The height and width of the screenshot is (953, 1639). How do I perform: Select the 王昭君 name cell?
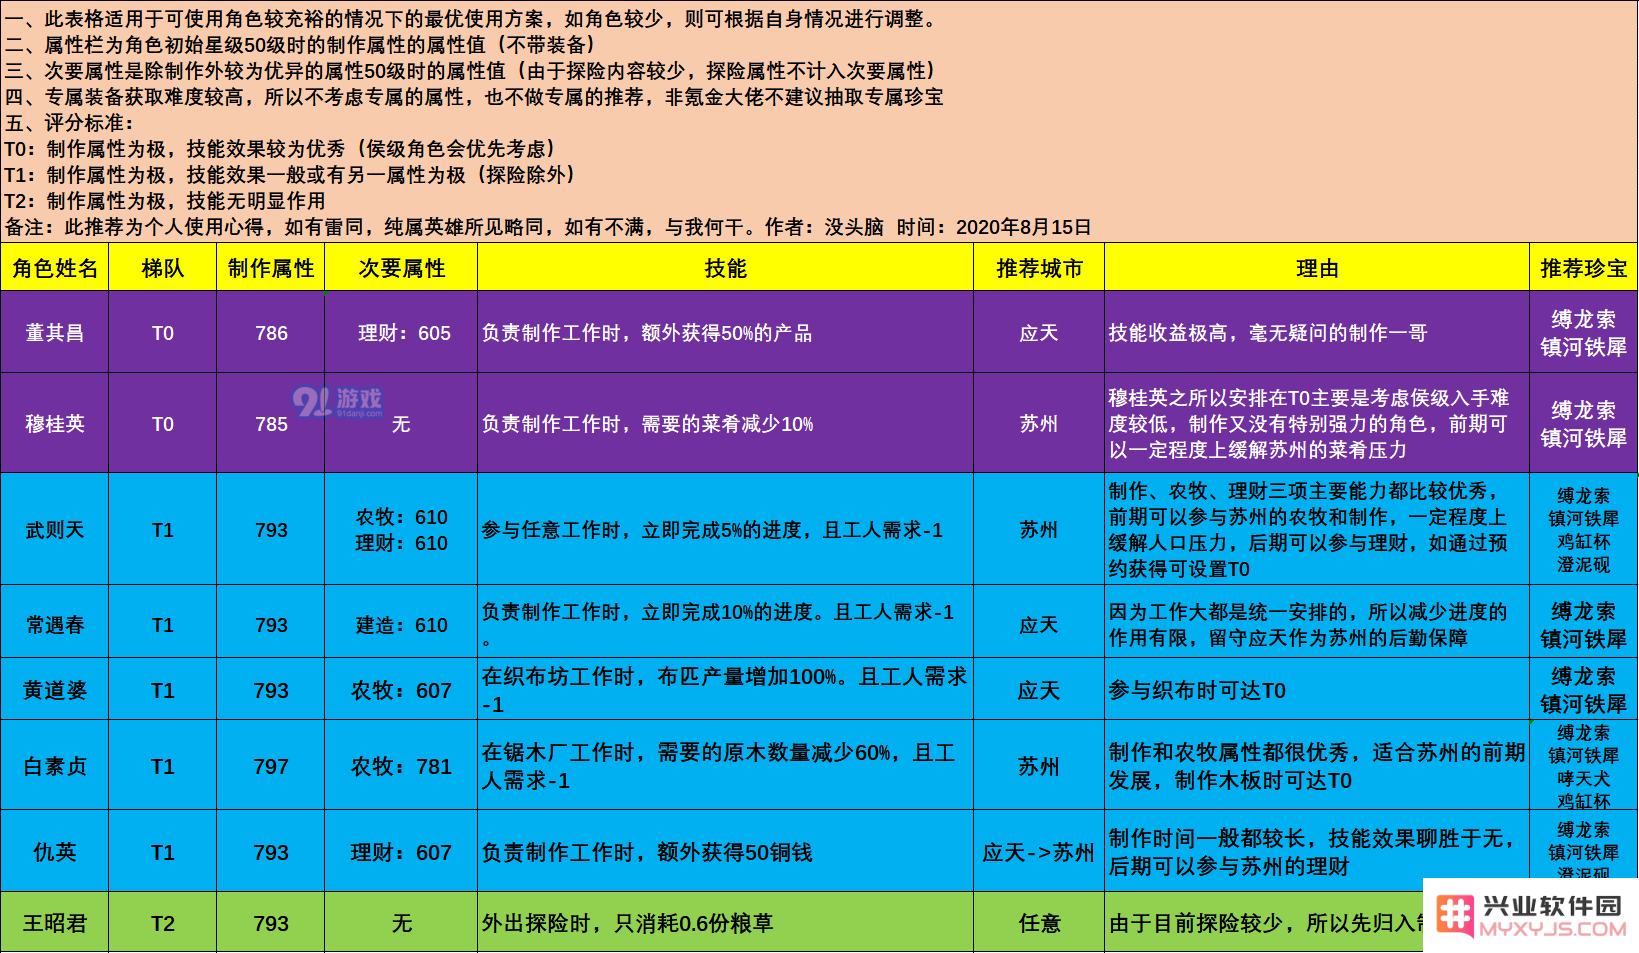55,923
